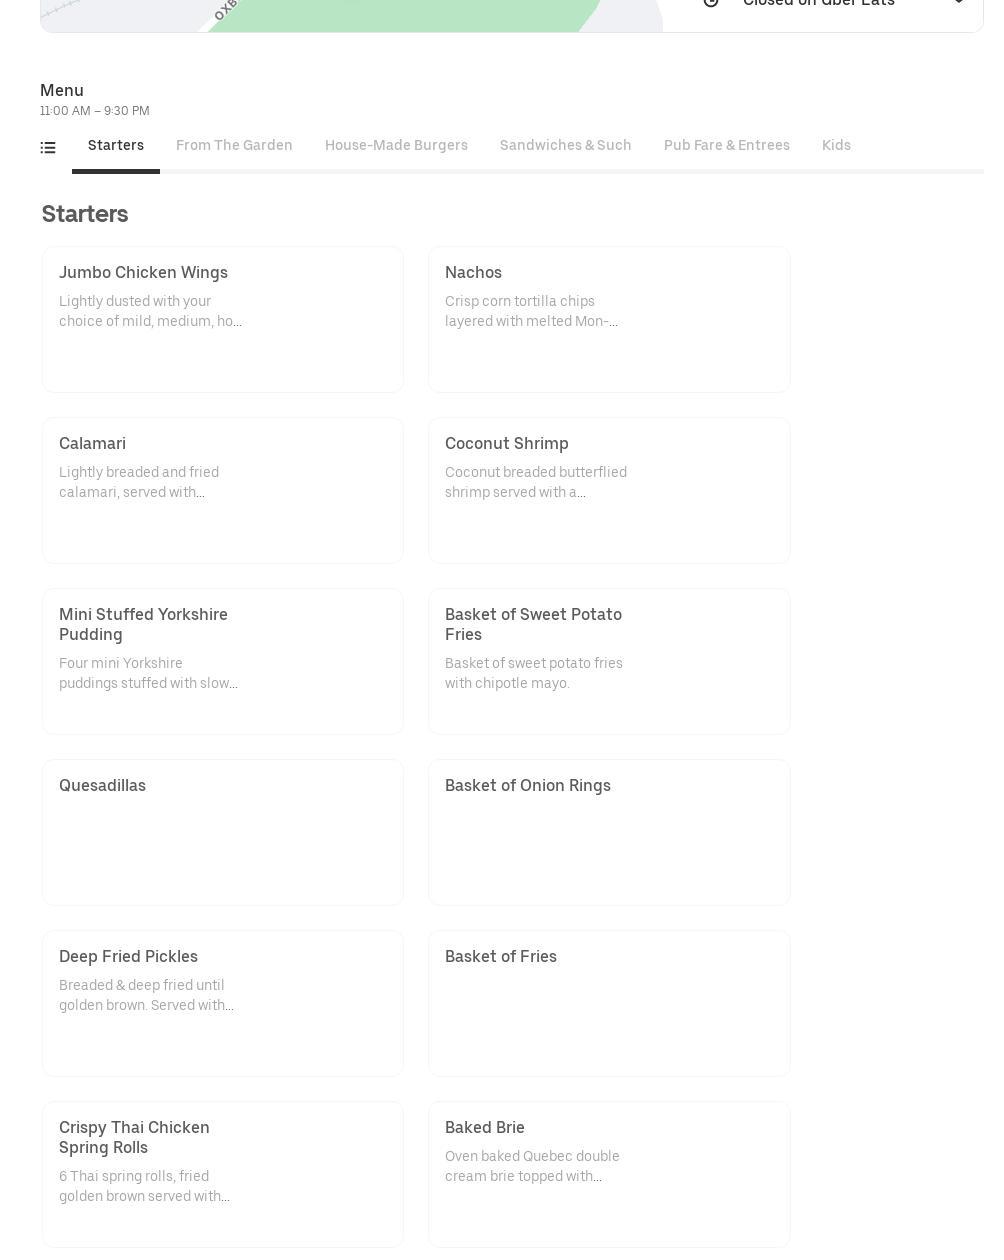
Task: View the Coconut Shrimp item
Action: pos(609,491)
